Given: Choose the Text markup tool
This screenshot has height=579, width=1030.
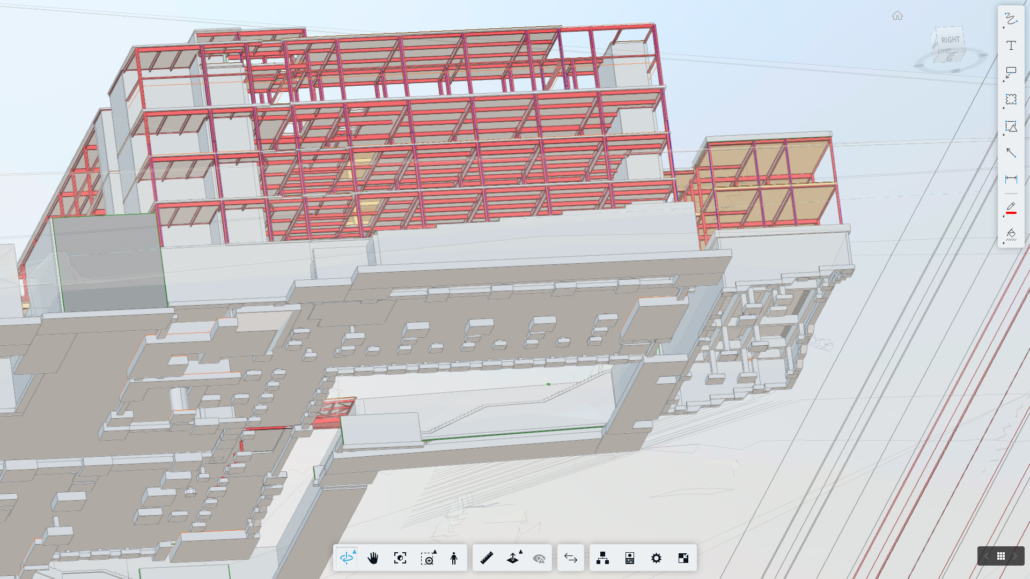Looking at the screenshot, I should coord(1011,46).
